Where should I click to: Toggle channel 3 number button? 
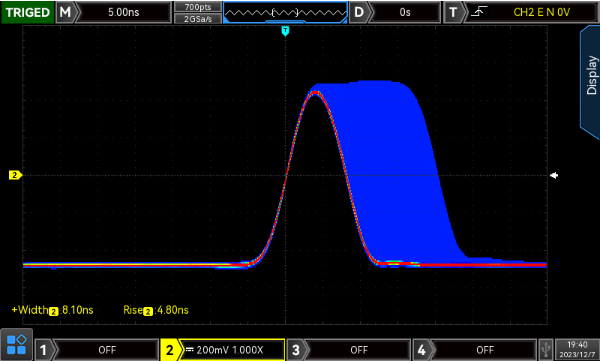(x=296, y=350)
